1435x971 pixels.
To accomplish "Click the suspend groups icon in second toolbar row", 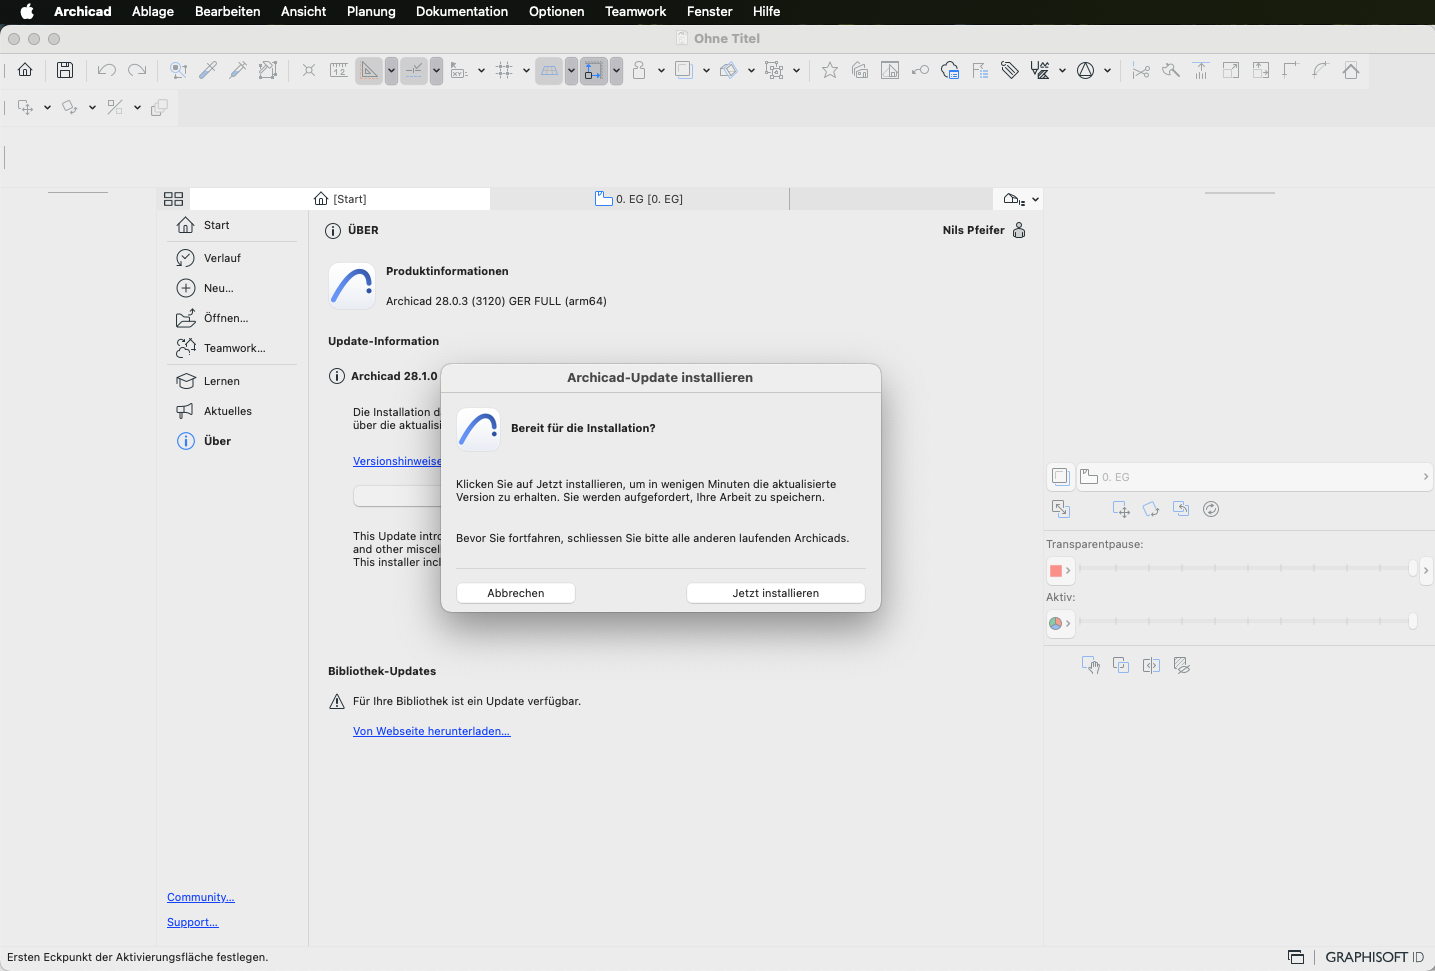I will tap(159, 107).
